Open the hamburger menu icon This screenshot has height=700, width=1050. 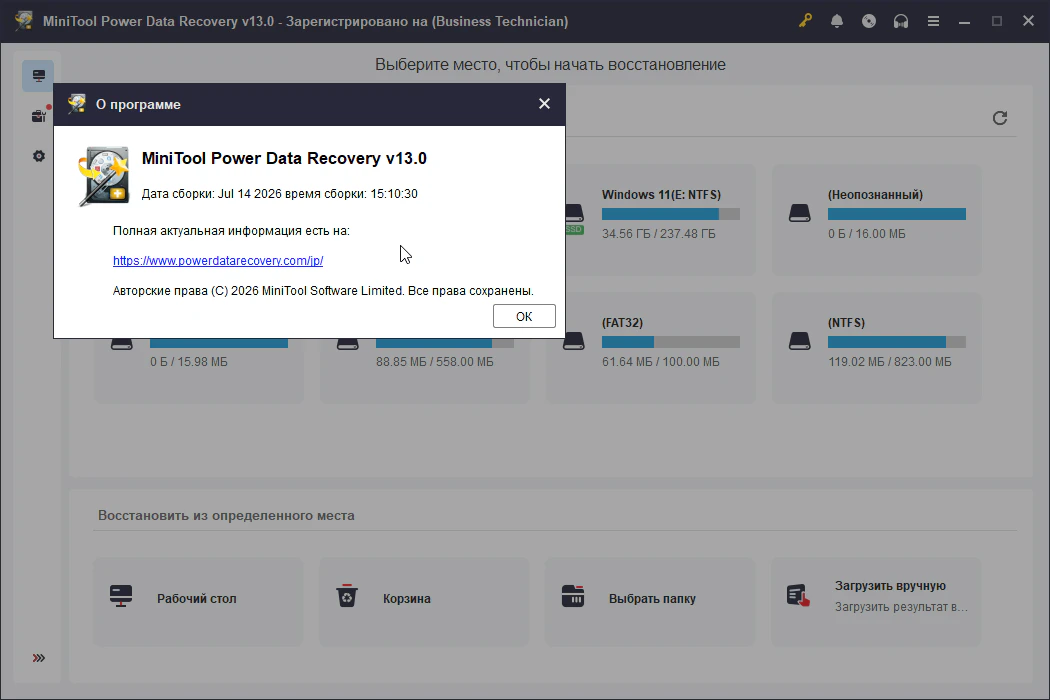[933, 21]
